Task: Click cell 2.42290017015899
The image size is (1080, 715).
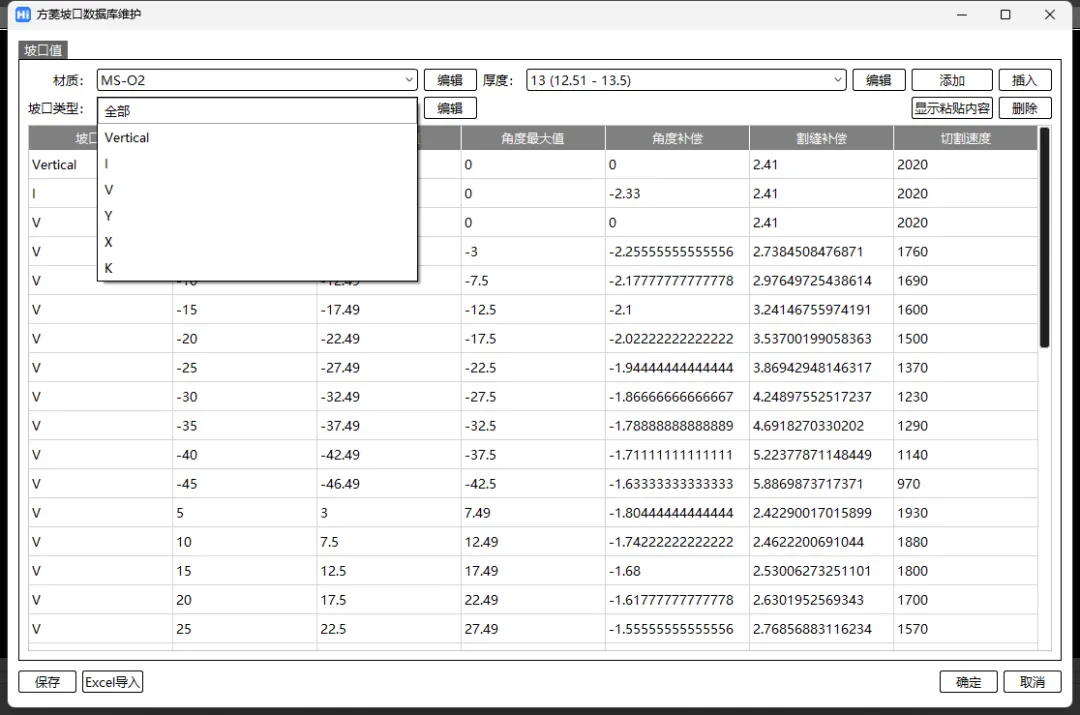Action: (821, 512)
